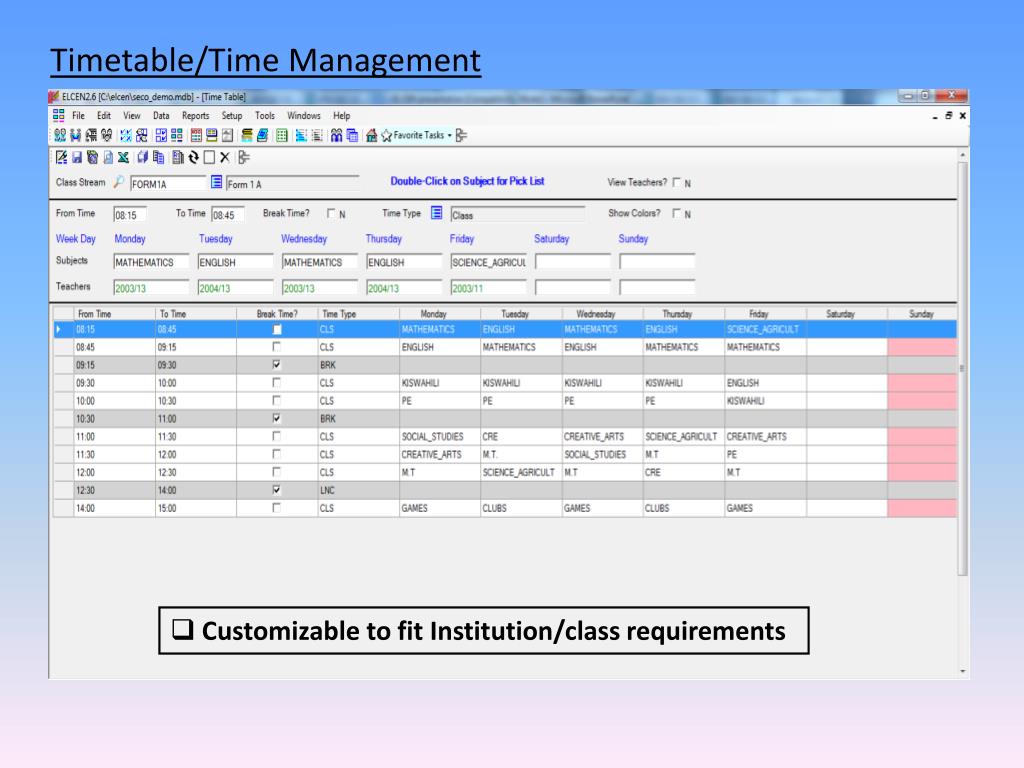The image size is (1024, 768).
Task: Open the Favorite Tasks dropdown arrow
Action: (449, 135)
